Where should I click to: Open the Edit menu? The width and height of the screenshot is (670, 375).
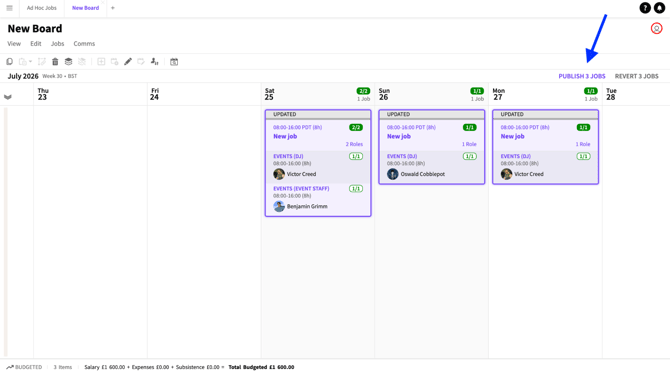point(35,44)
